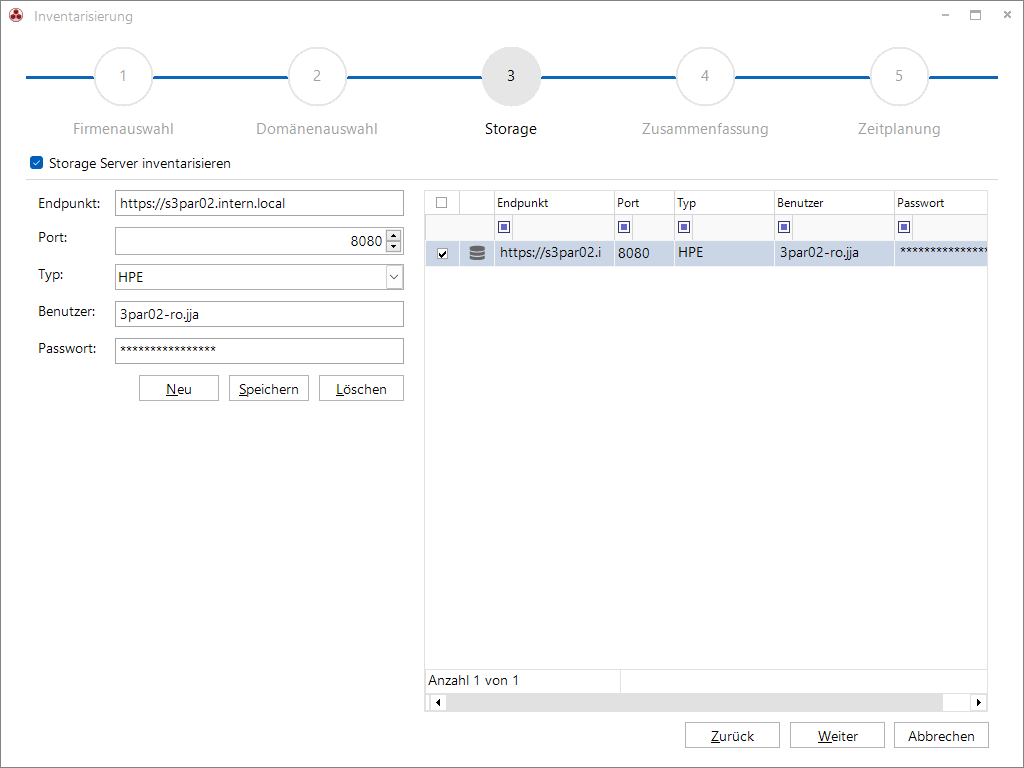This screenshot has height=768, width=1024.
Task: Go to step 4 Zusammenfassung
Action: (705, 76)
